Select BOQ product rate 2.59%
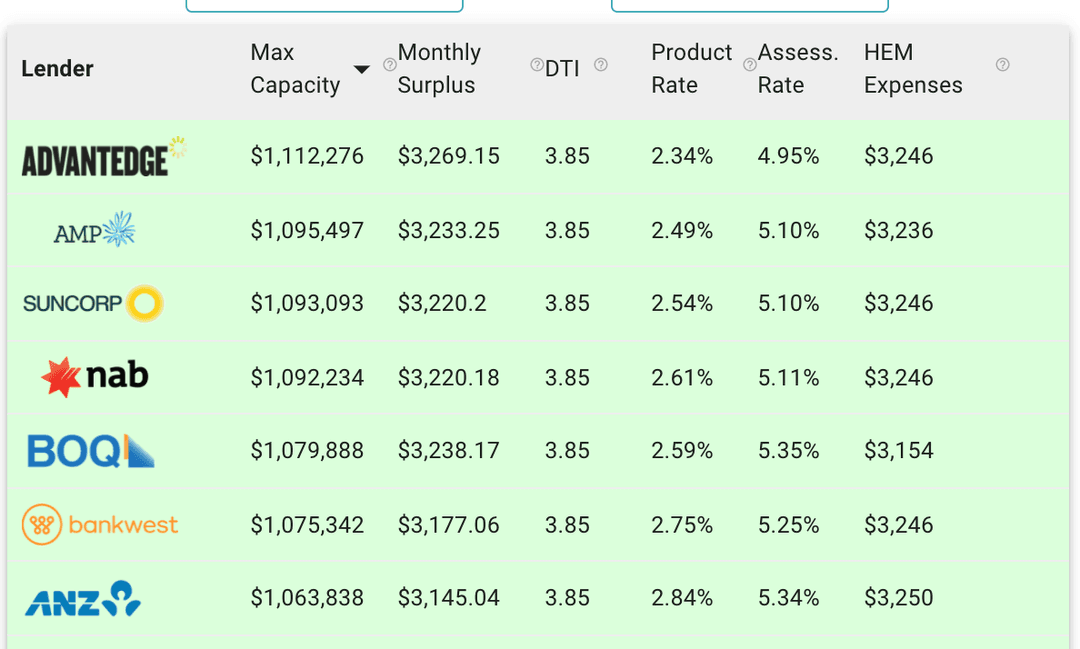Image resolution: width=1080 pixels, height=649 pixels. (682, 451)
